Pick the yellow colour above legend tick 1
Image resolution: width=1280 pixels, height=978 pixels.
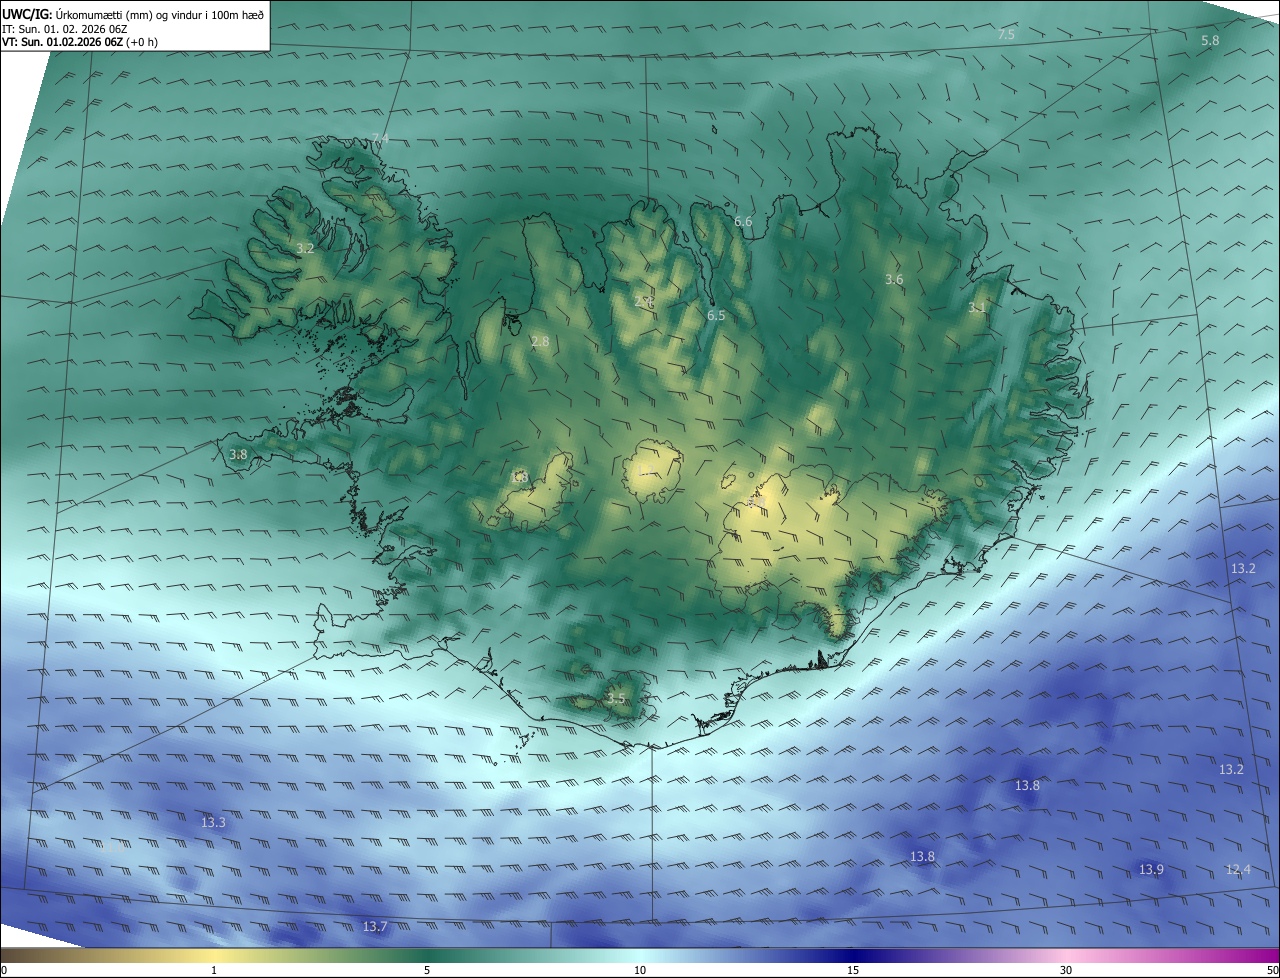tap(214, 955)
